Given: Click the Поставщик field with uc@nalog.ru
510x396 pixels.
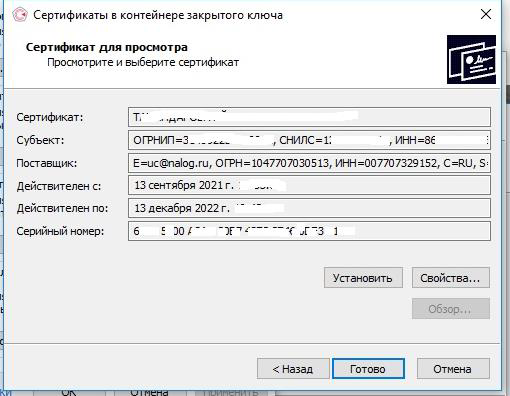Looking at the screenshot, I should click(309, 163).
